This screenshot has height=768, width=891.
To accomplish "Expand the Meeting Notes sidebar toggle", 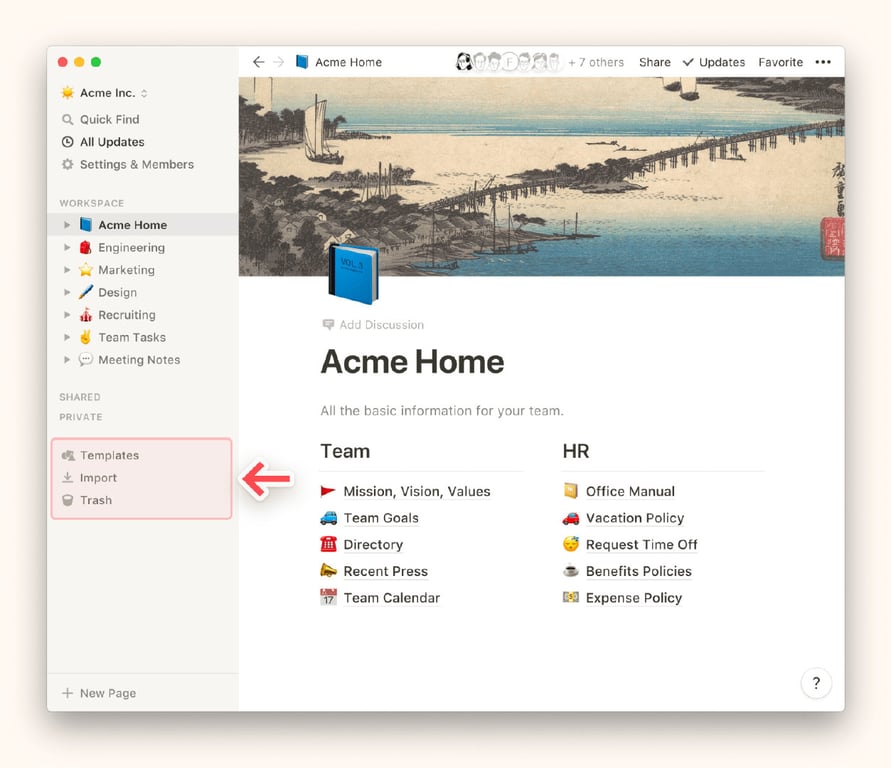I will pyautogui.click(x=67, y=360).
